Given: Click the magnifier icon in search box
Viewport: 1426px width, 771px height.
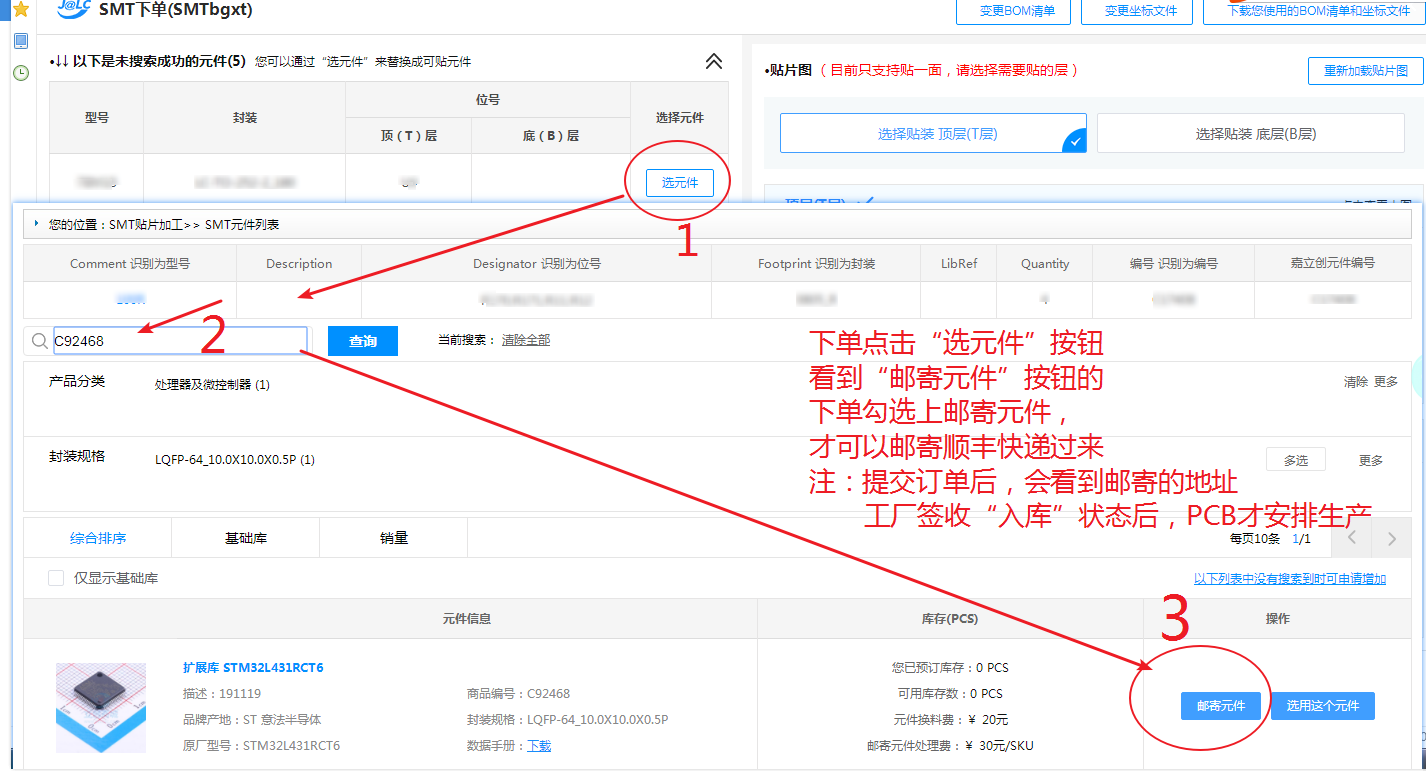Looking at the screenshot, I should pyautogui.click(x=40, y=341).
